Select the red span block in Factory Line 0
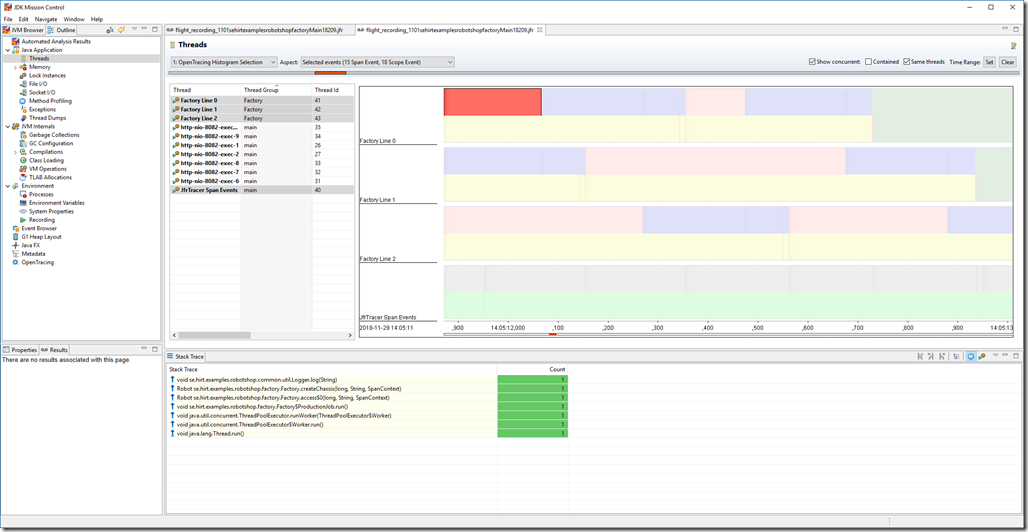 pos(492,102)
